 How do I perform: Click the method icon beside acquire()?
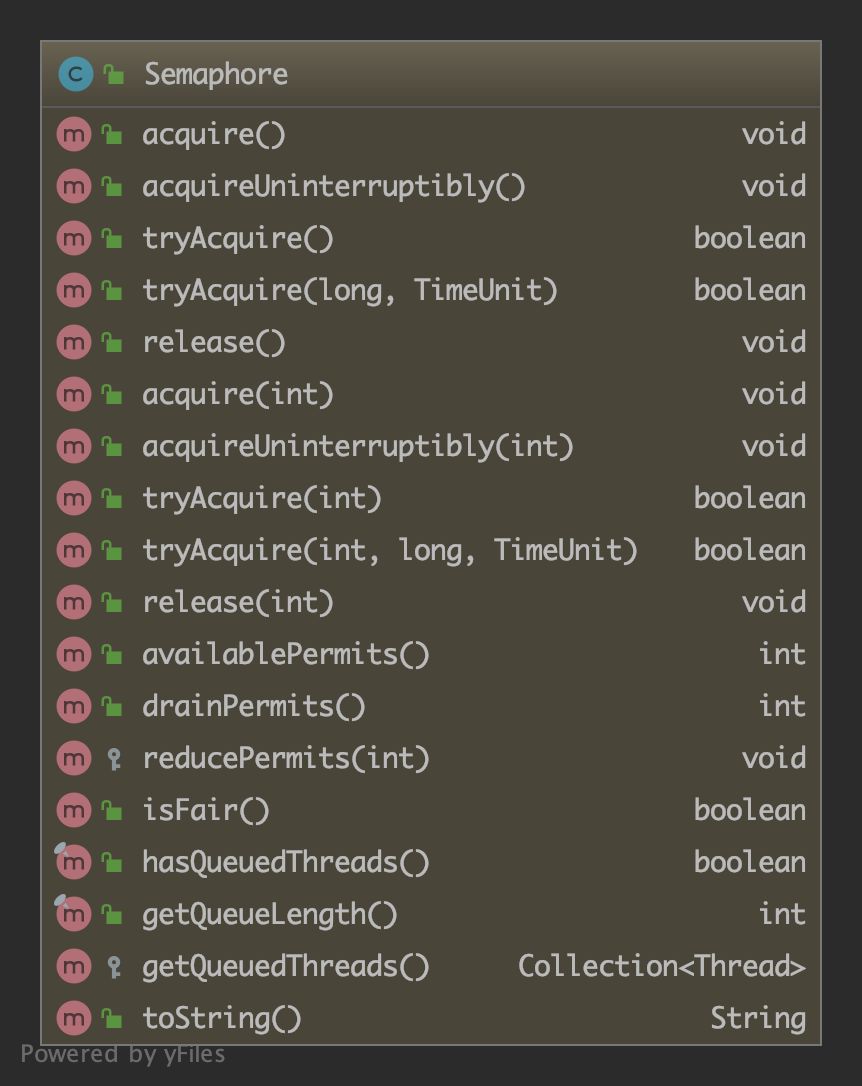coord(73,134)
